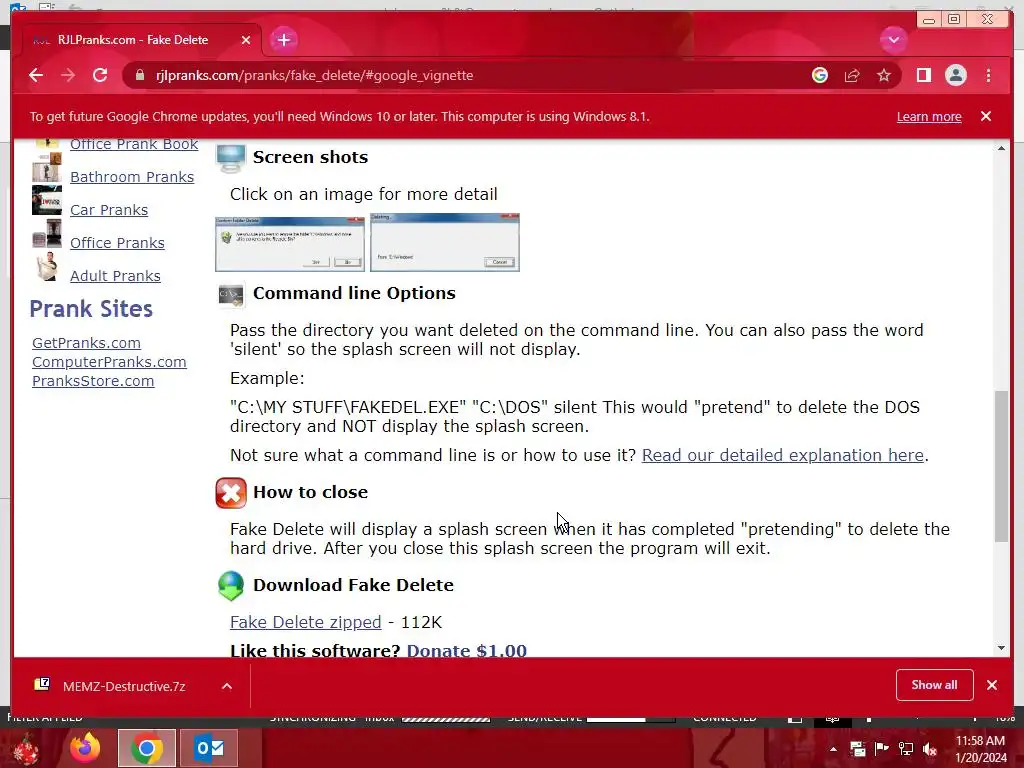Screen dimensions: 1024x768
Task: Visit ComputerPranks.com link
Action: (x=109, y=362)
